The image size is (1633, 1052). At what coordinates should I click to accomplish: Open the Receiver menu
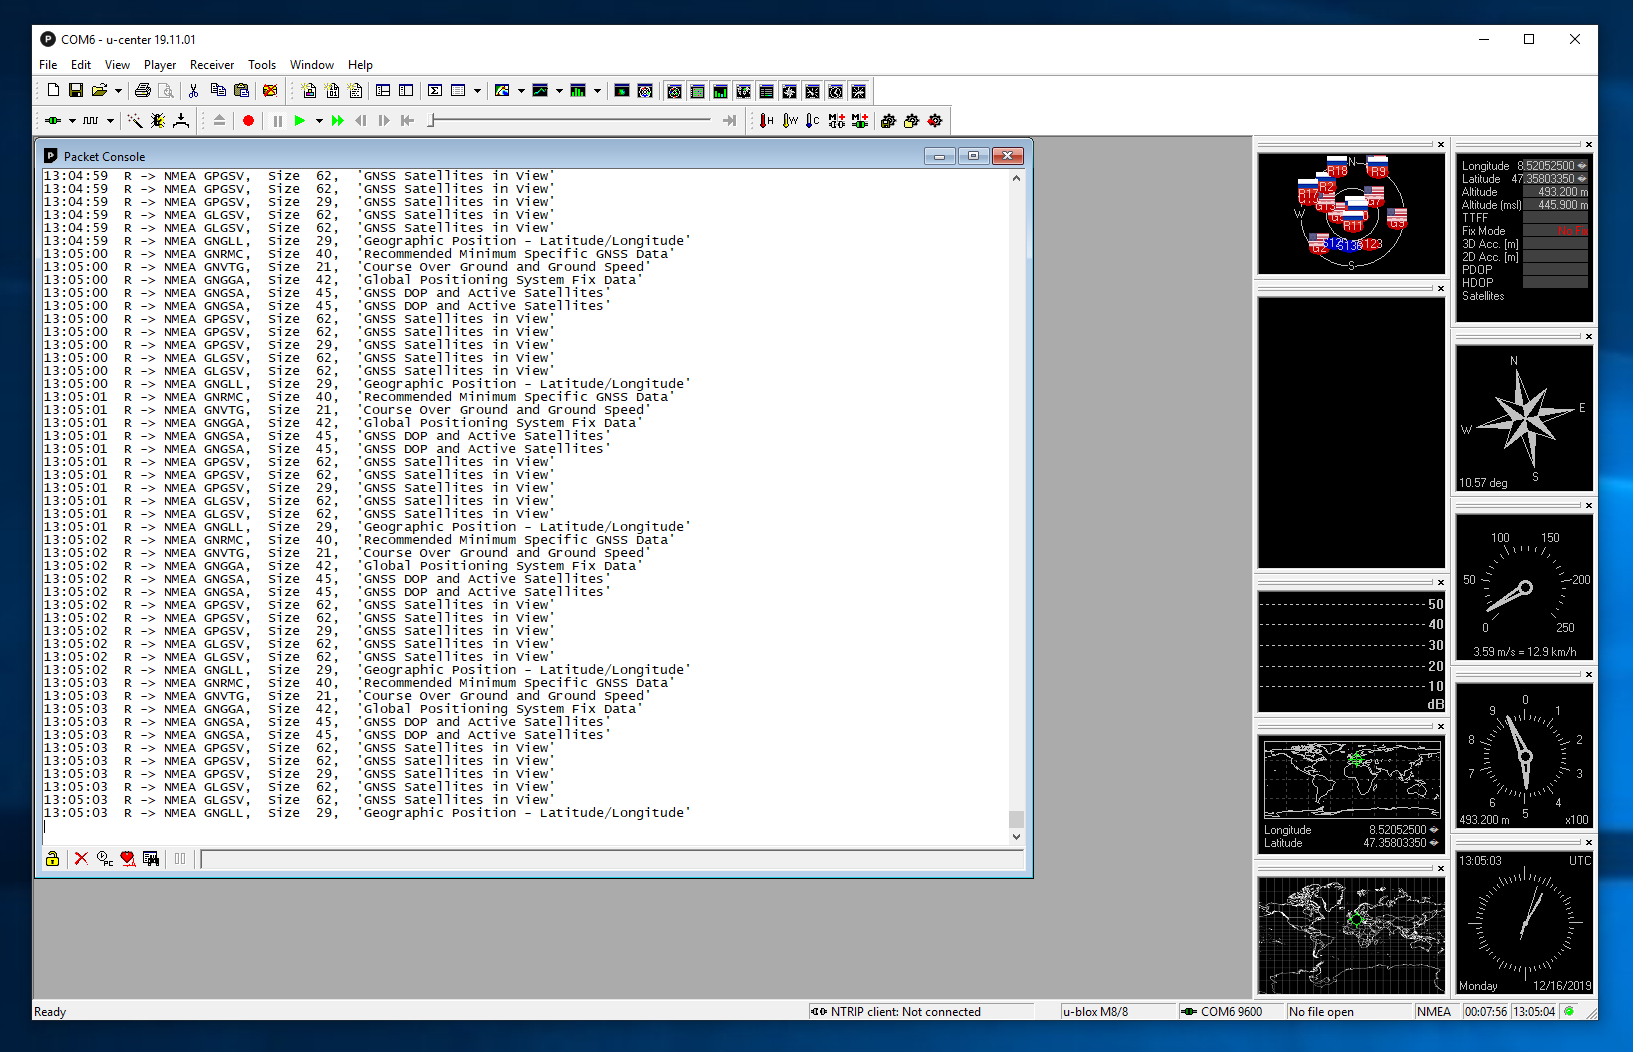(x=212, y=65)
